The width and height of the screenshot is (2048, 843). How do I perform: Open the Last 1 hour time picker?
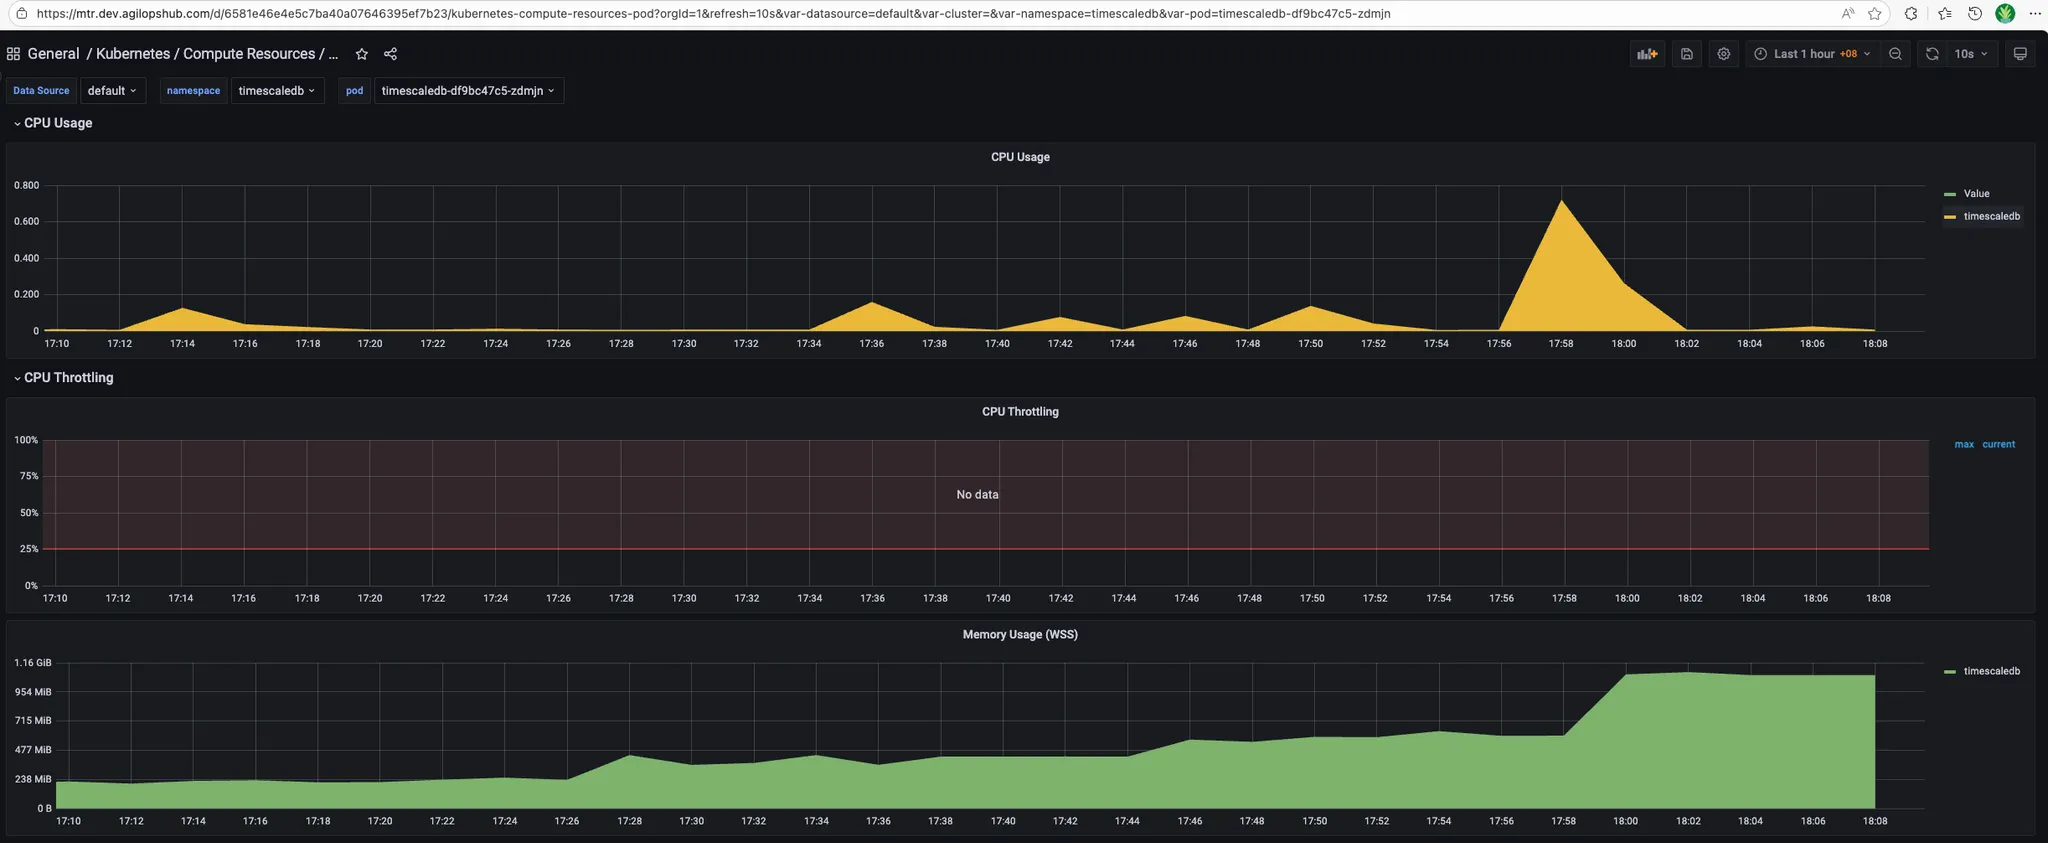1812,54
